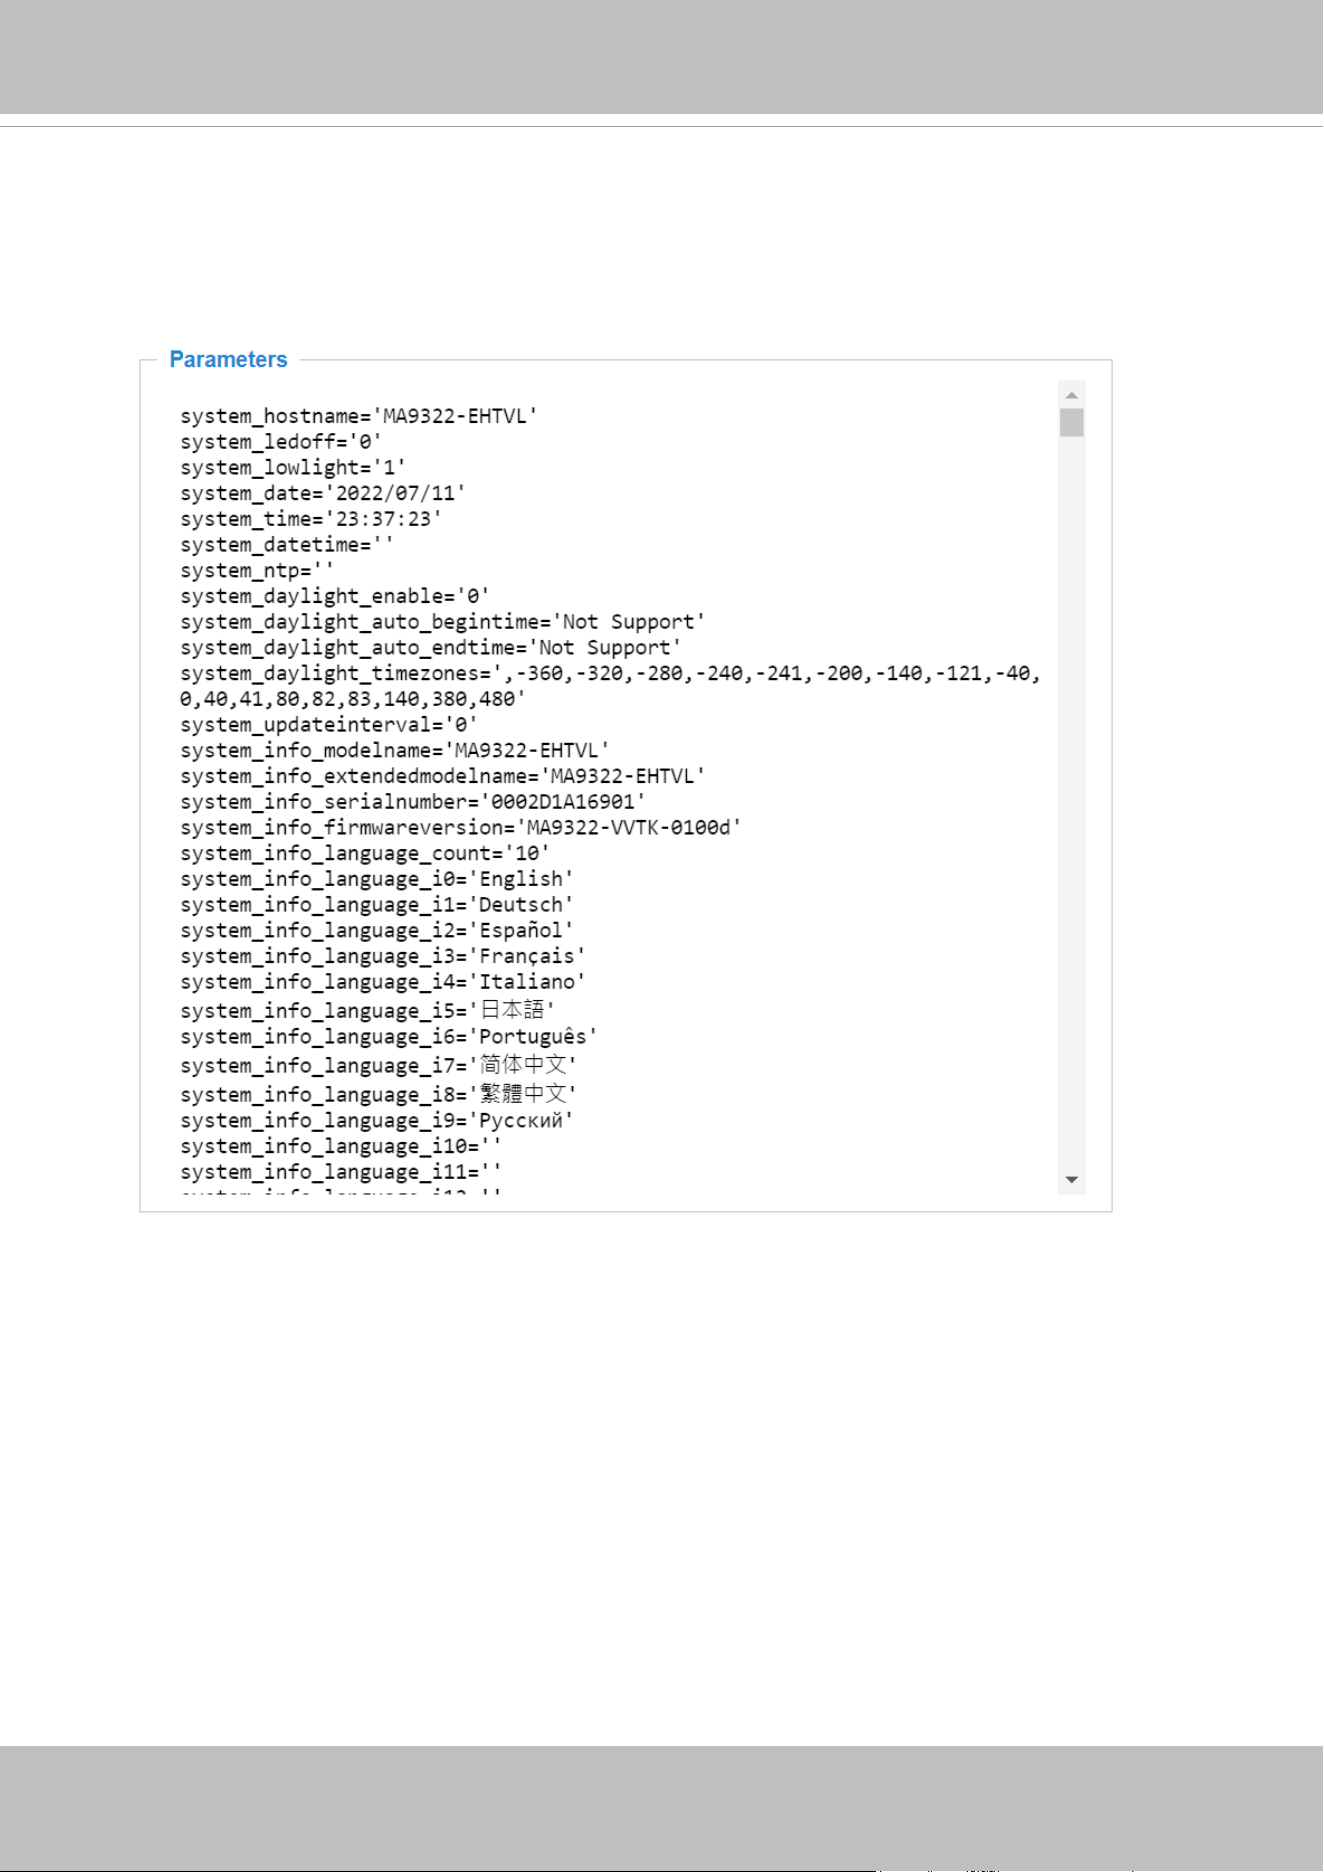Click the system_info_modelname line

(395, 751)
